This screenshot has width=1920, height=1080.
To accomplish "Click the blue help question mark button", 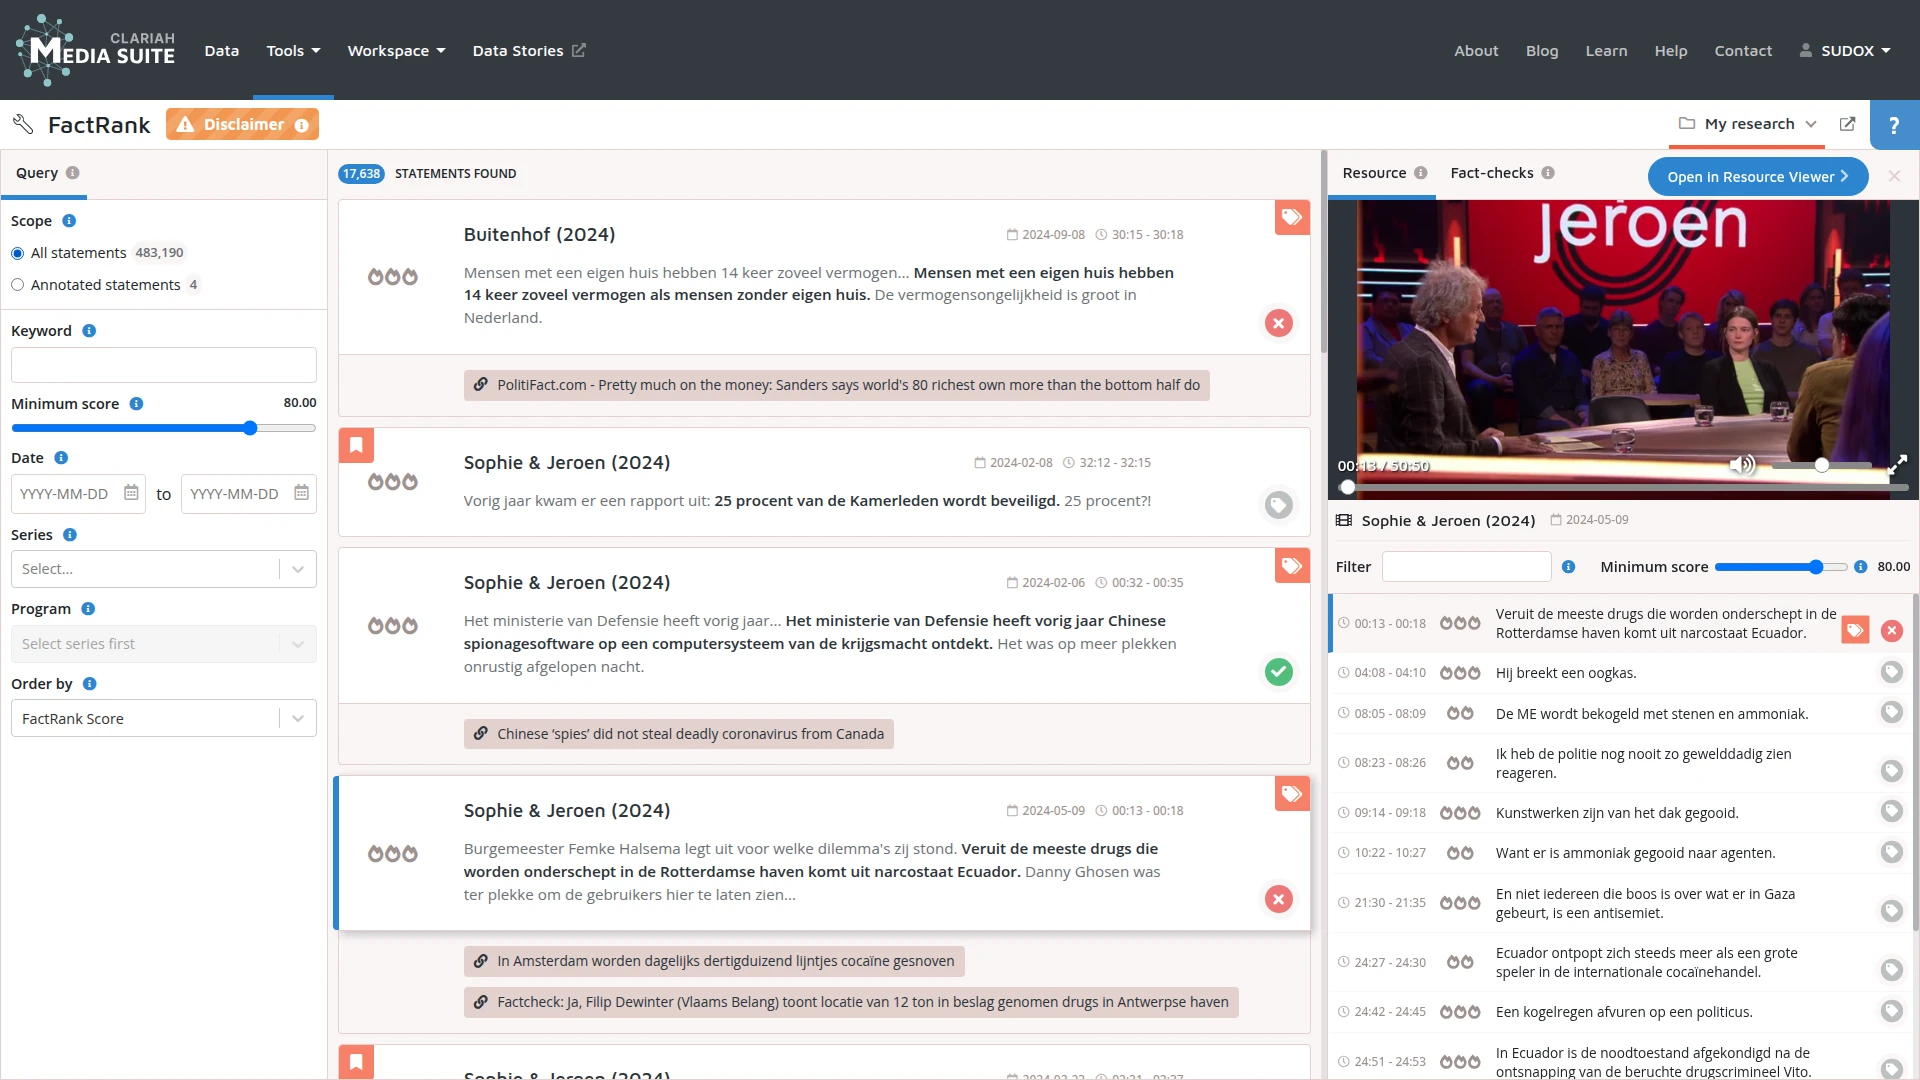I will (1894, 125).
